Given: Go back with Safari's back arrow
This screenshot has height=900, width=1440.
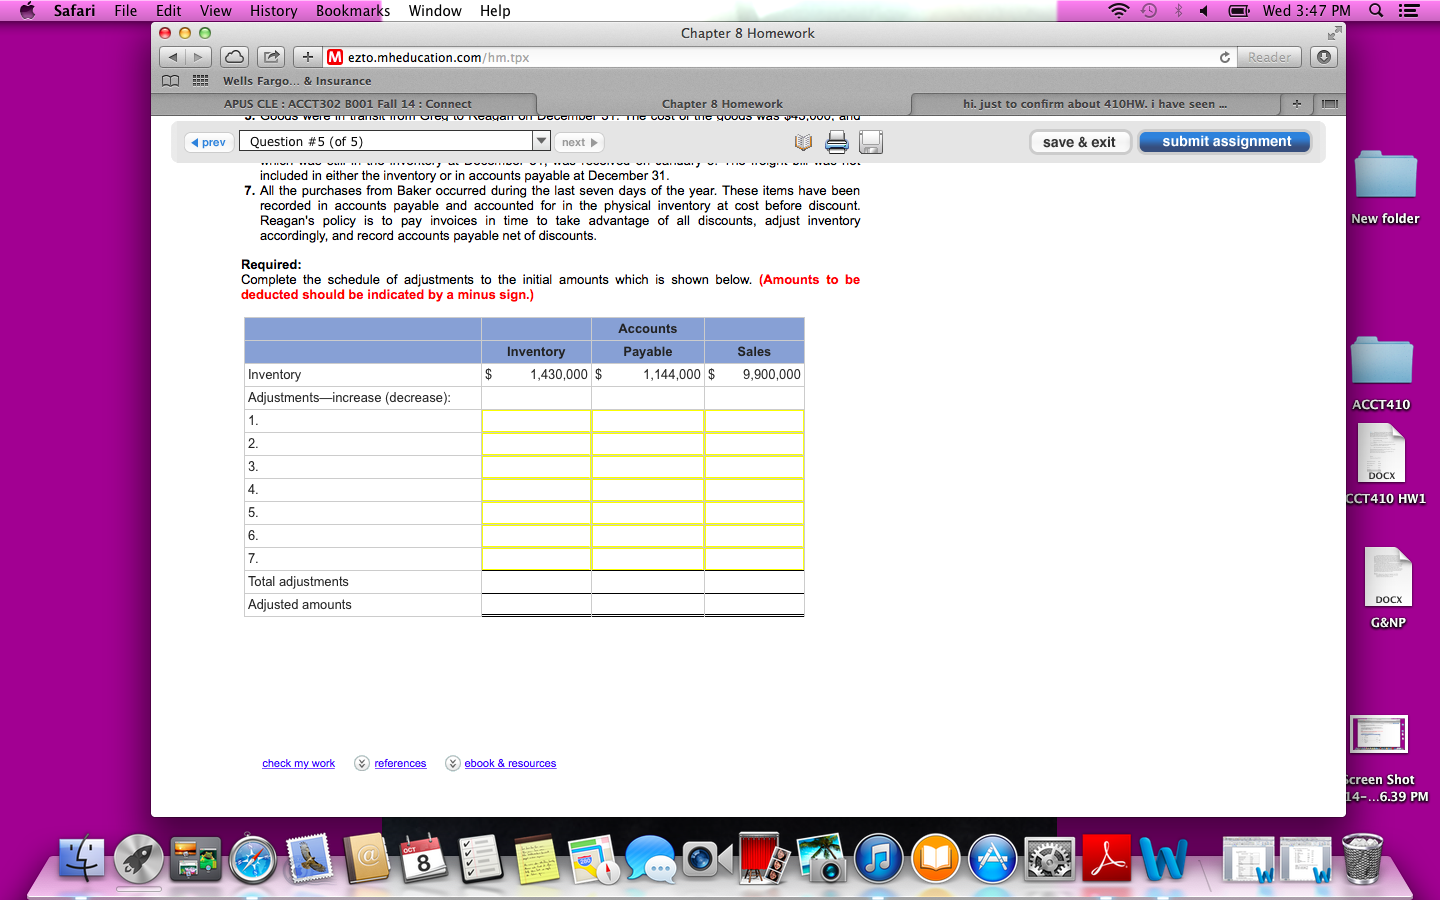Looking at the screenshot, I should pos(173,57).
